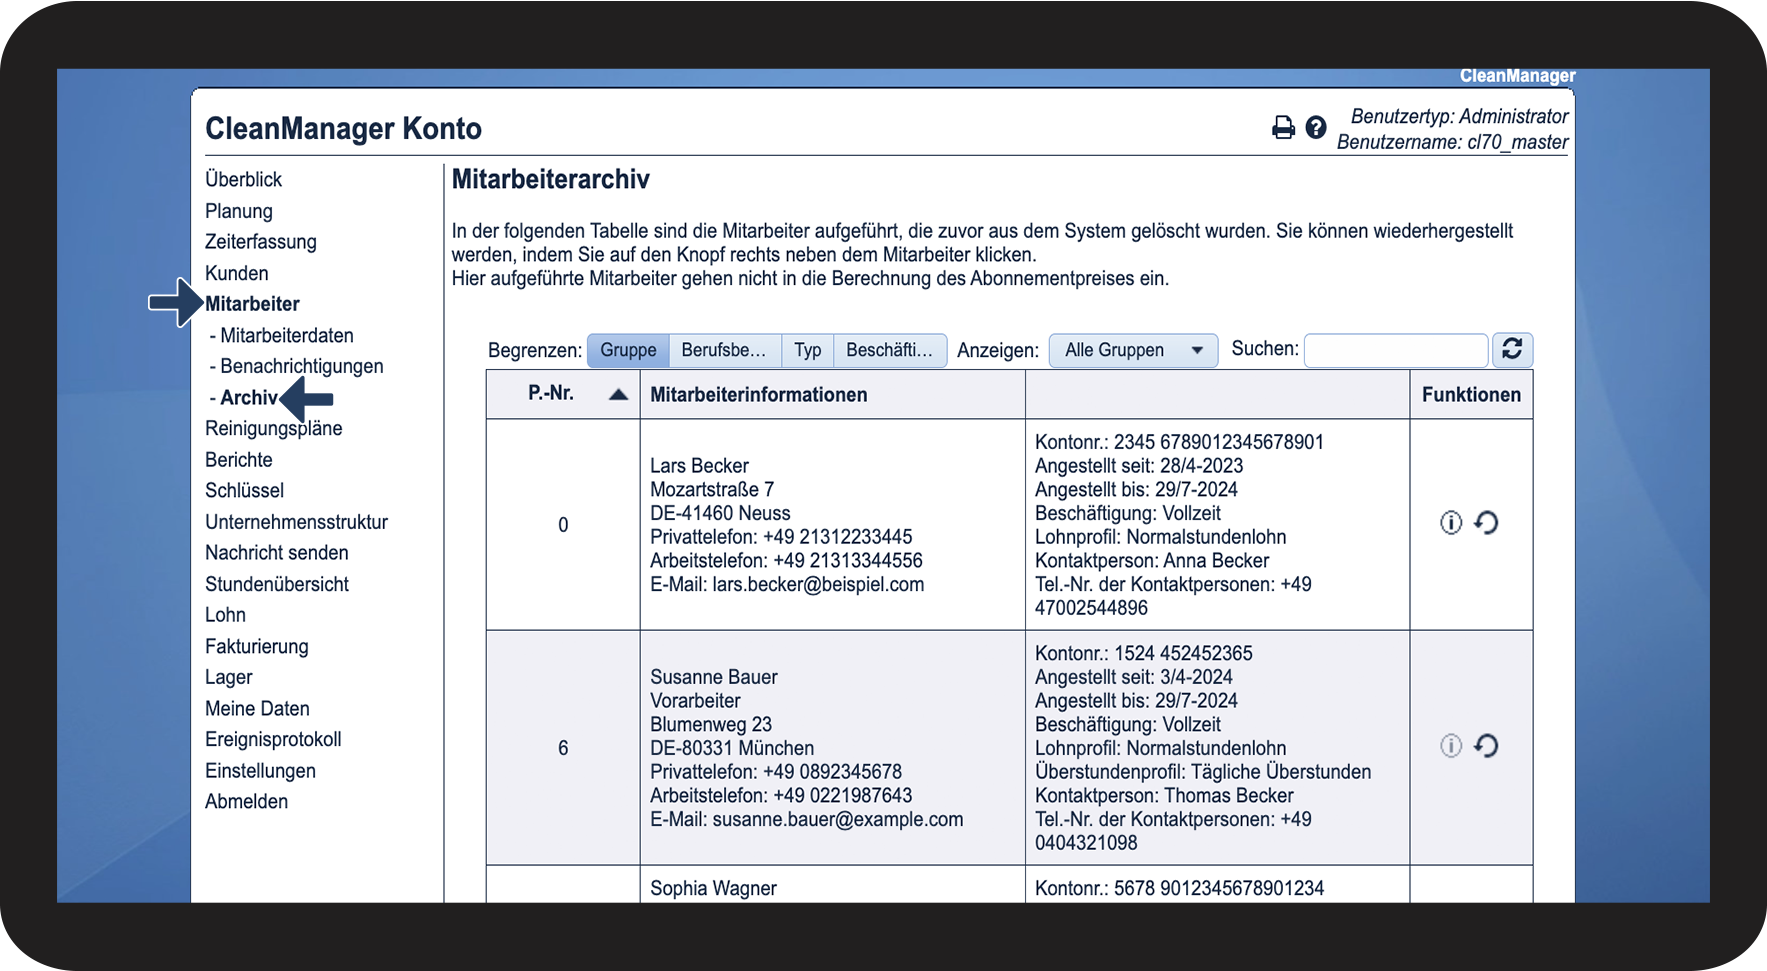Viewport: 1767px width, 971px height.
Task: Refresh the employee table with reload icon
Action: click(1512, 349)
